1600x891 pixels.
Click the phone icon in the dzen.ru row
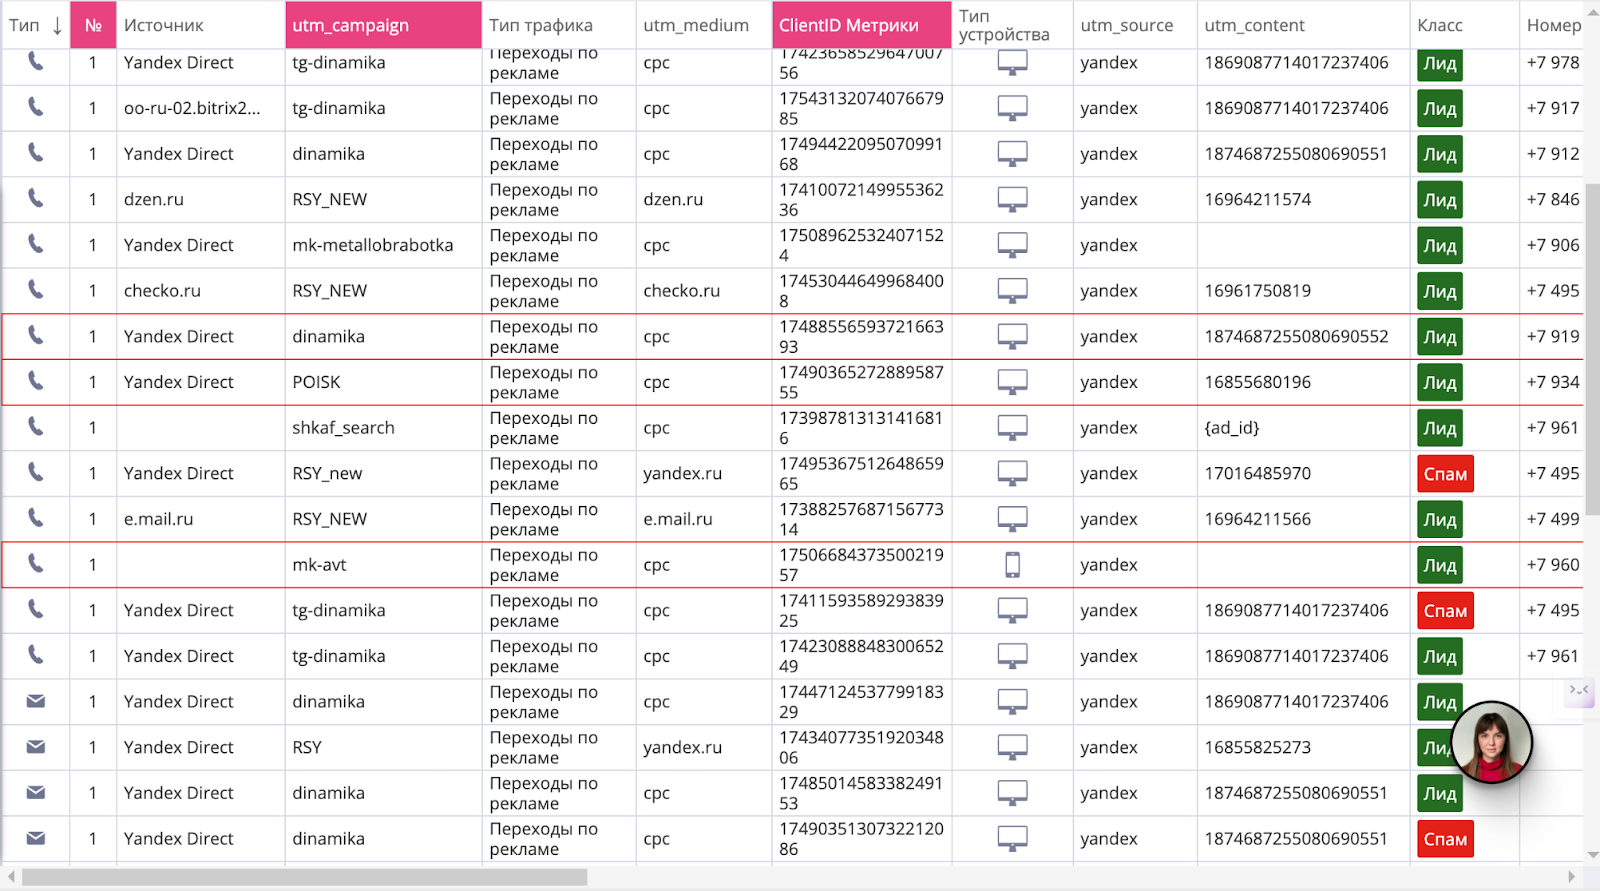point(35,198)
